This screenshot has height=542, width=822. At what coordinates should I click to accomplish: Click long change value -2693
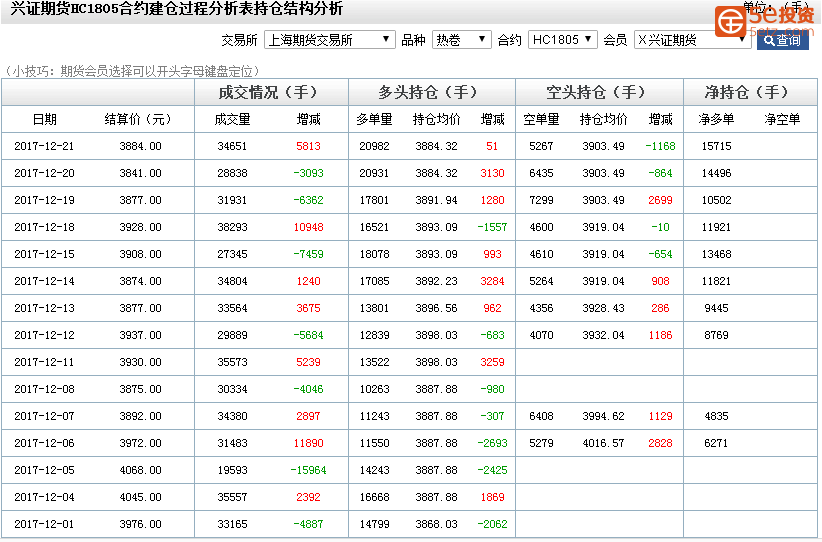[492, 443]
